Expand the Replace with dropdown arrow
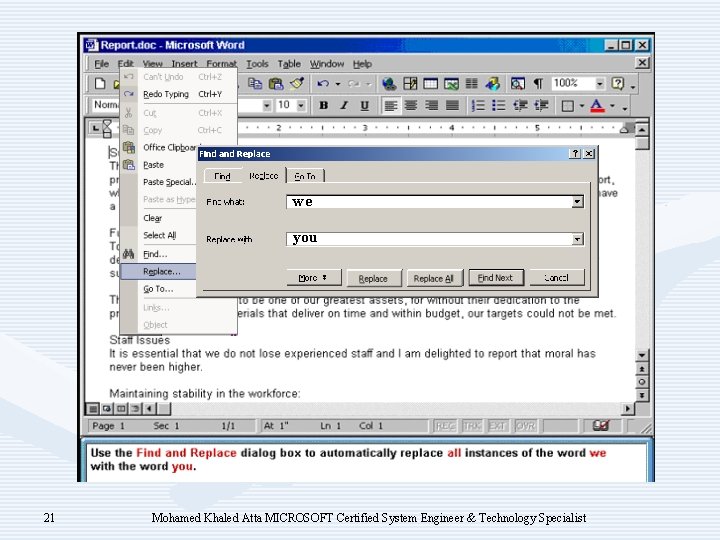Image resolution: width=720 pixels, height=540 pixels. [577, 239]
